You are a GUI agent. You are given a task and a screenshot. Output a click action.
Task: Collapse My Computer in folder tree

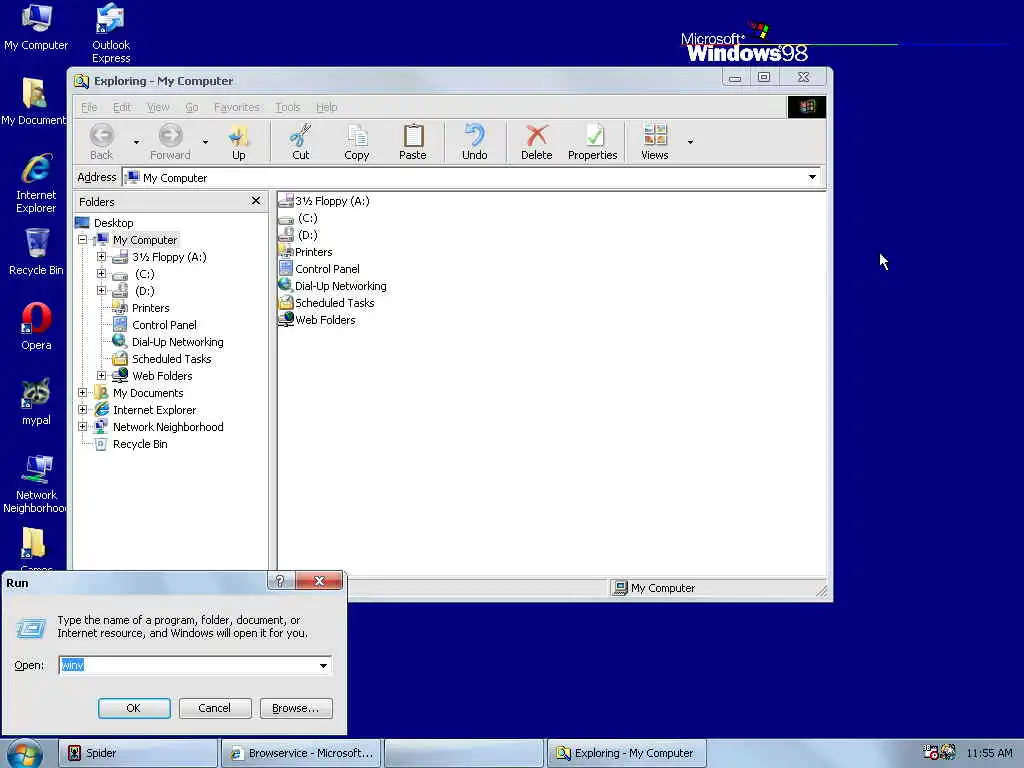tap(83, 240)
